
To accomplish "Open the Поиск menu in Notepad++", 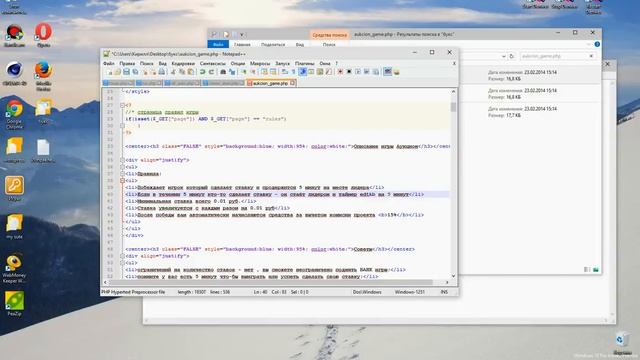I will 147,64.
